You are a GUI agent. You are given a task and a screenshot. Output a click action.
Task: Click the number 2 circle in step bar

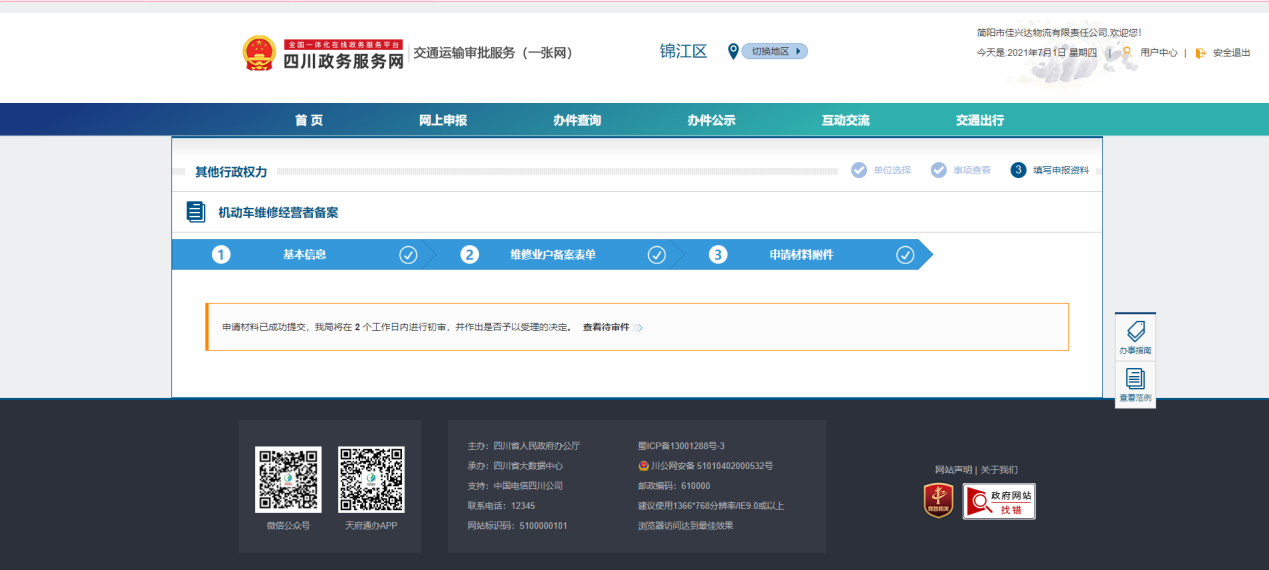469,255
